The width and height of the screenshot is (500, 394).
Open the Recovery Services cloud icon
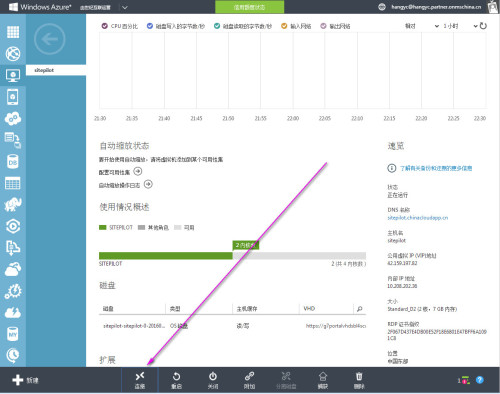(13, 269)
